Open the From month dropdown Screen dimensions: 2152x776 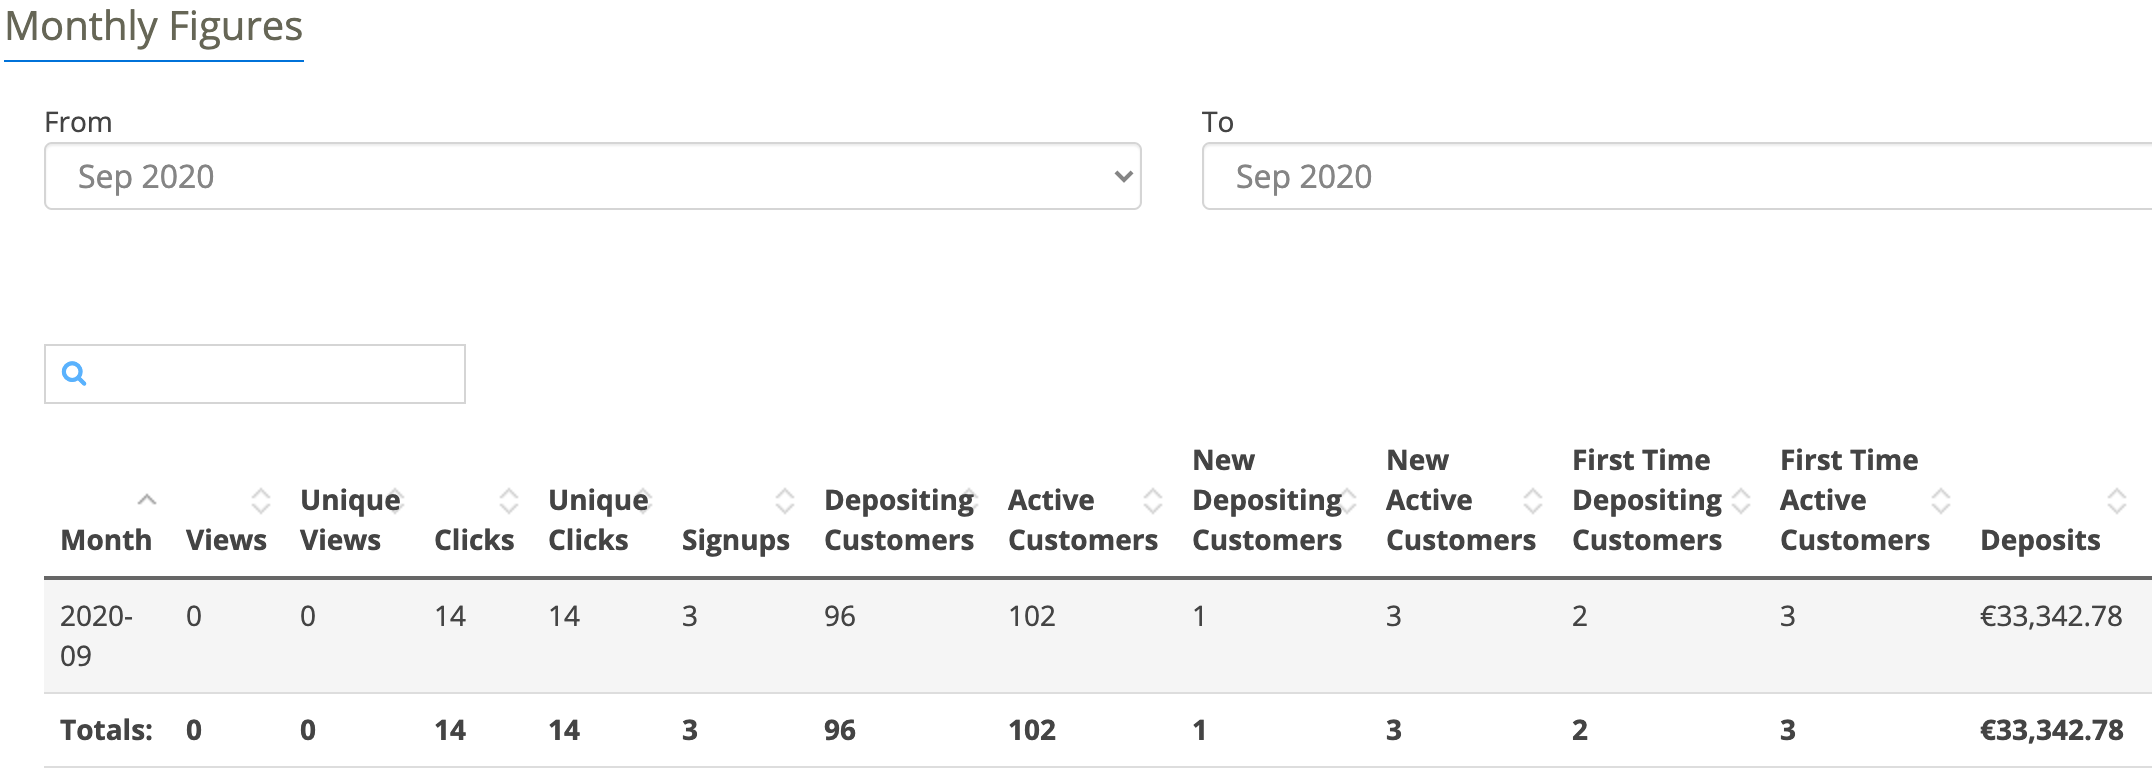pos(593,176)
